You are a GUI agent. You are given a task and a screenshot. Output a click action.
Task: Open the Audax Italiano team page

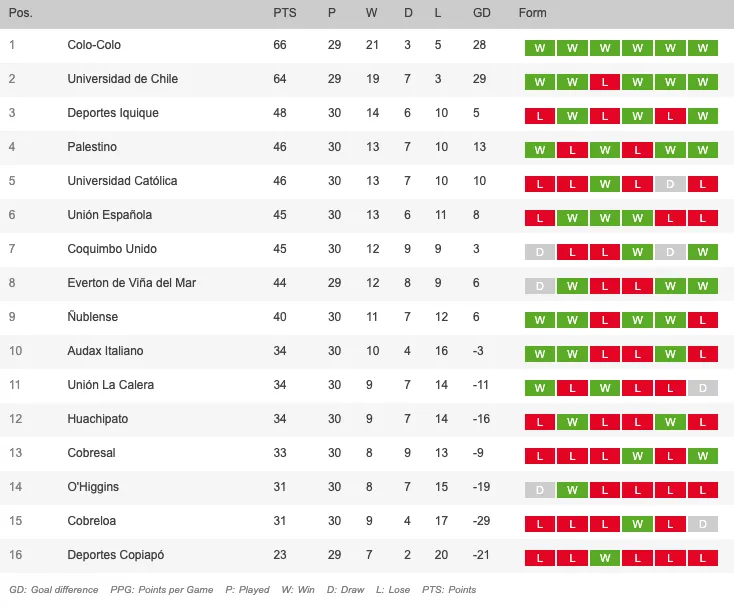[x=105, y=351]
